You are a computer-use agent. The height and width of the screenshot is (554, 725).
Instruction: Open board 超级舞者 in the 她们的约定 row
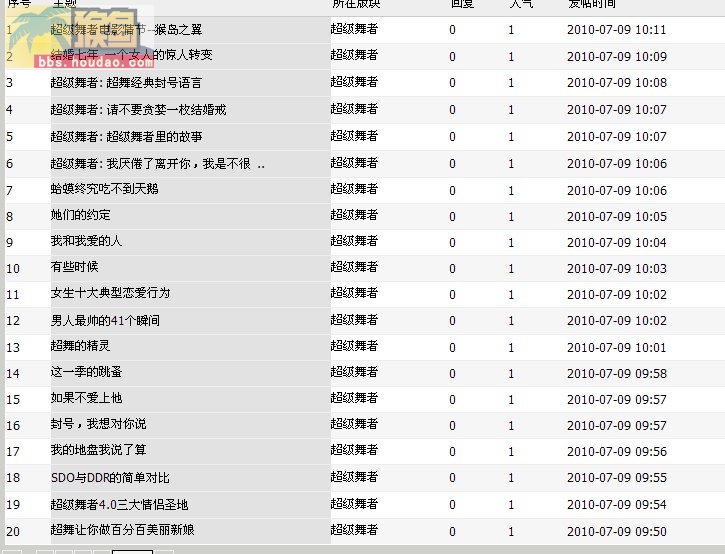354,215
